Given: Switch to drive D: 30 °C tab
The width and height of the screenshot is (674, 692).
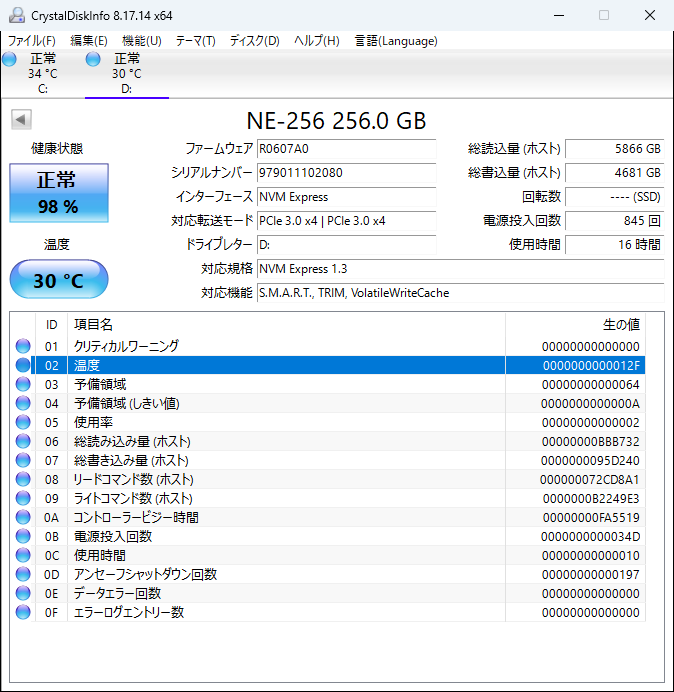Looking at the screenshot, I should click(127, 73).
